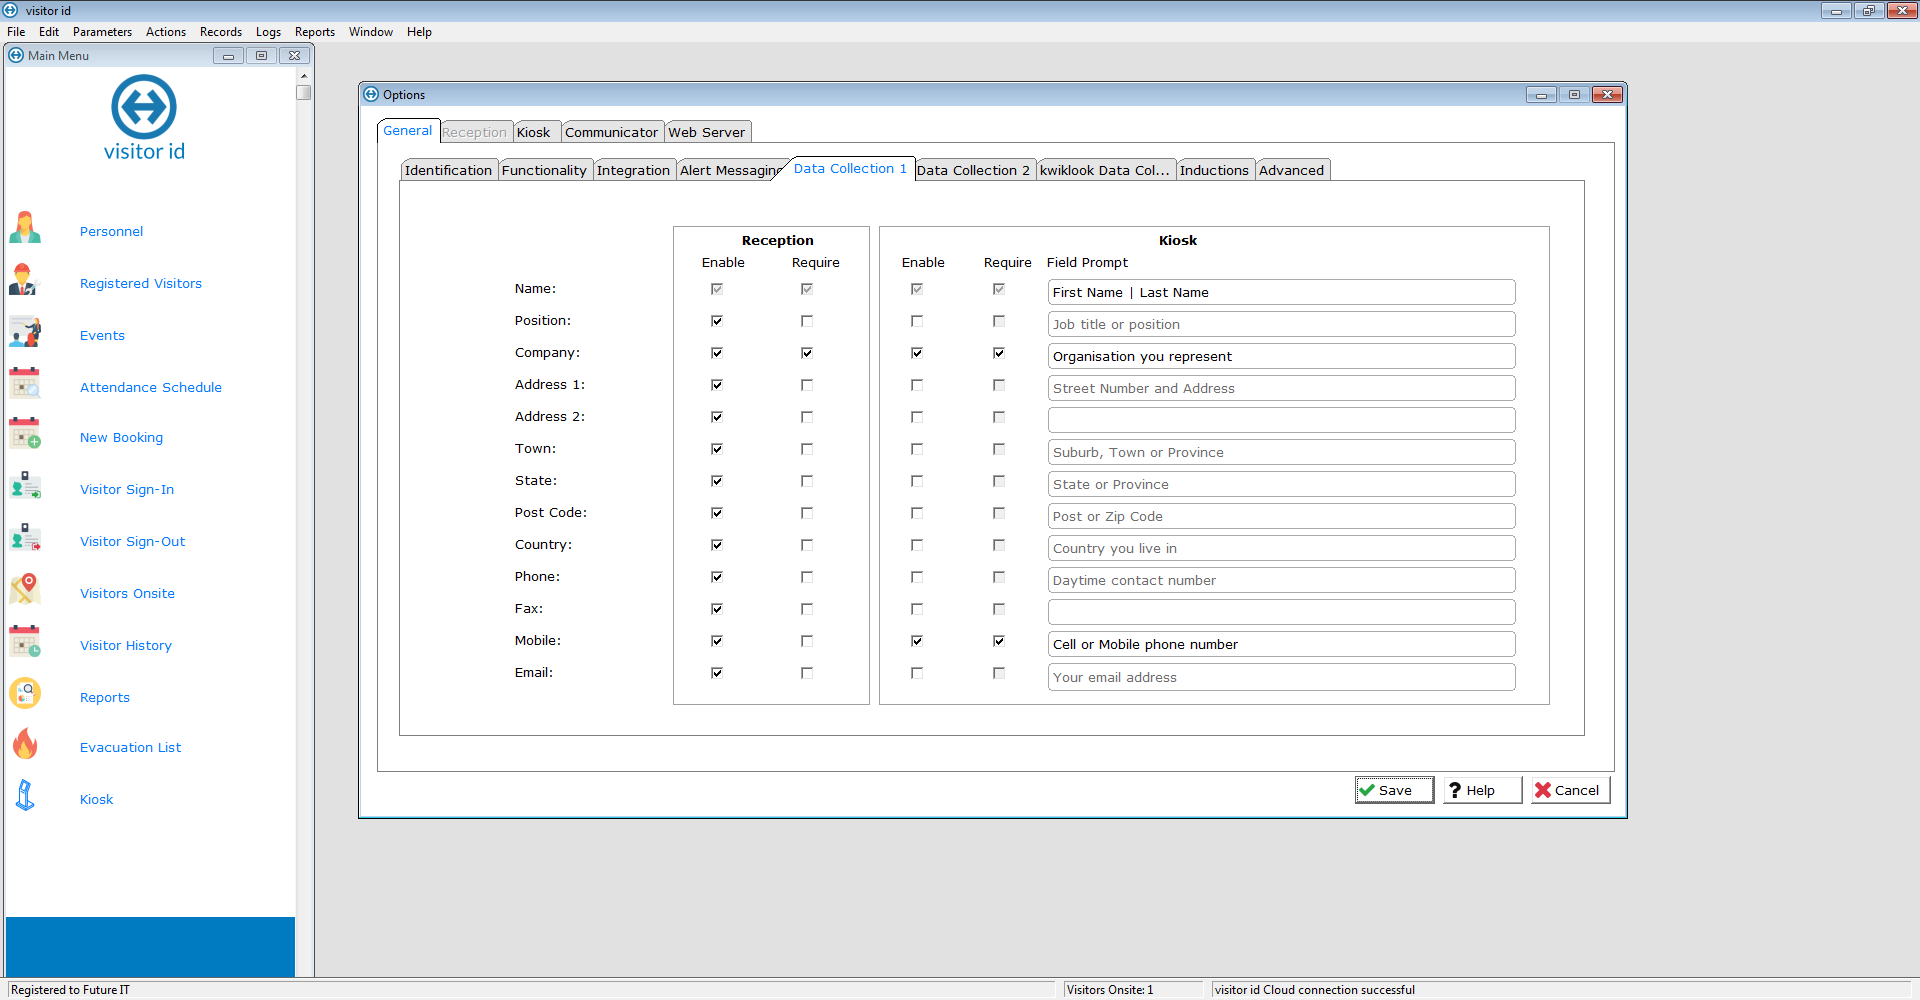Click the Kiosk icon in the sidebar
The image size is (1920, 1000).
coord(25,797)
